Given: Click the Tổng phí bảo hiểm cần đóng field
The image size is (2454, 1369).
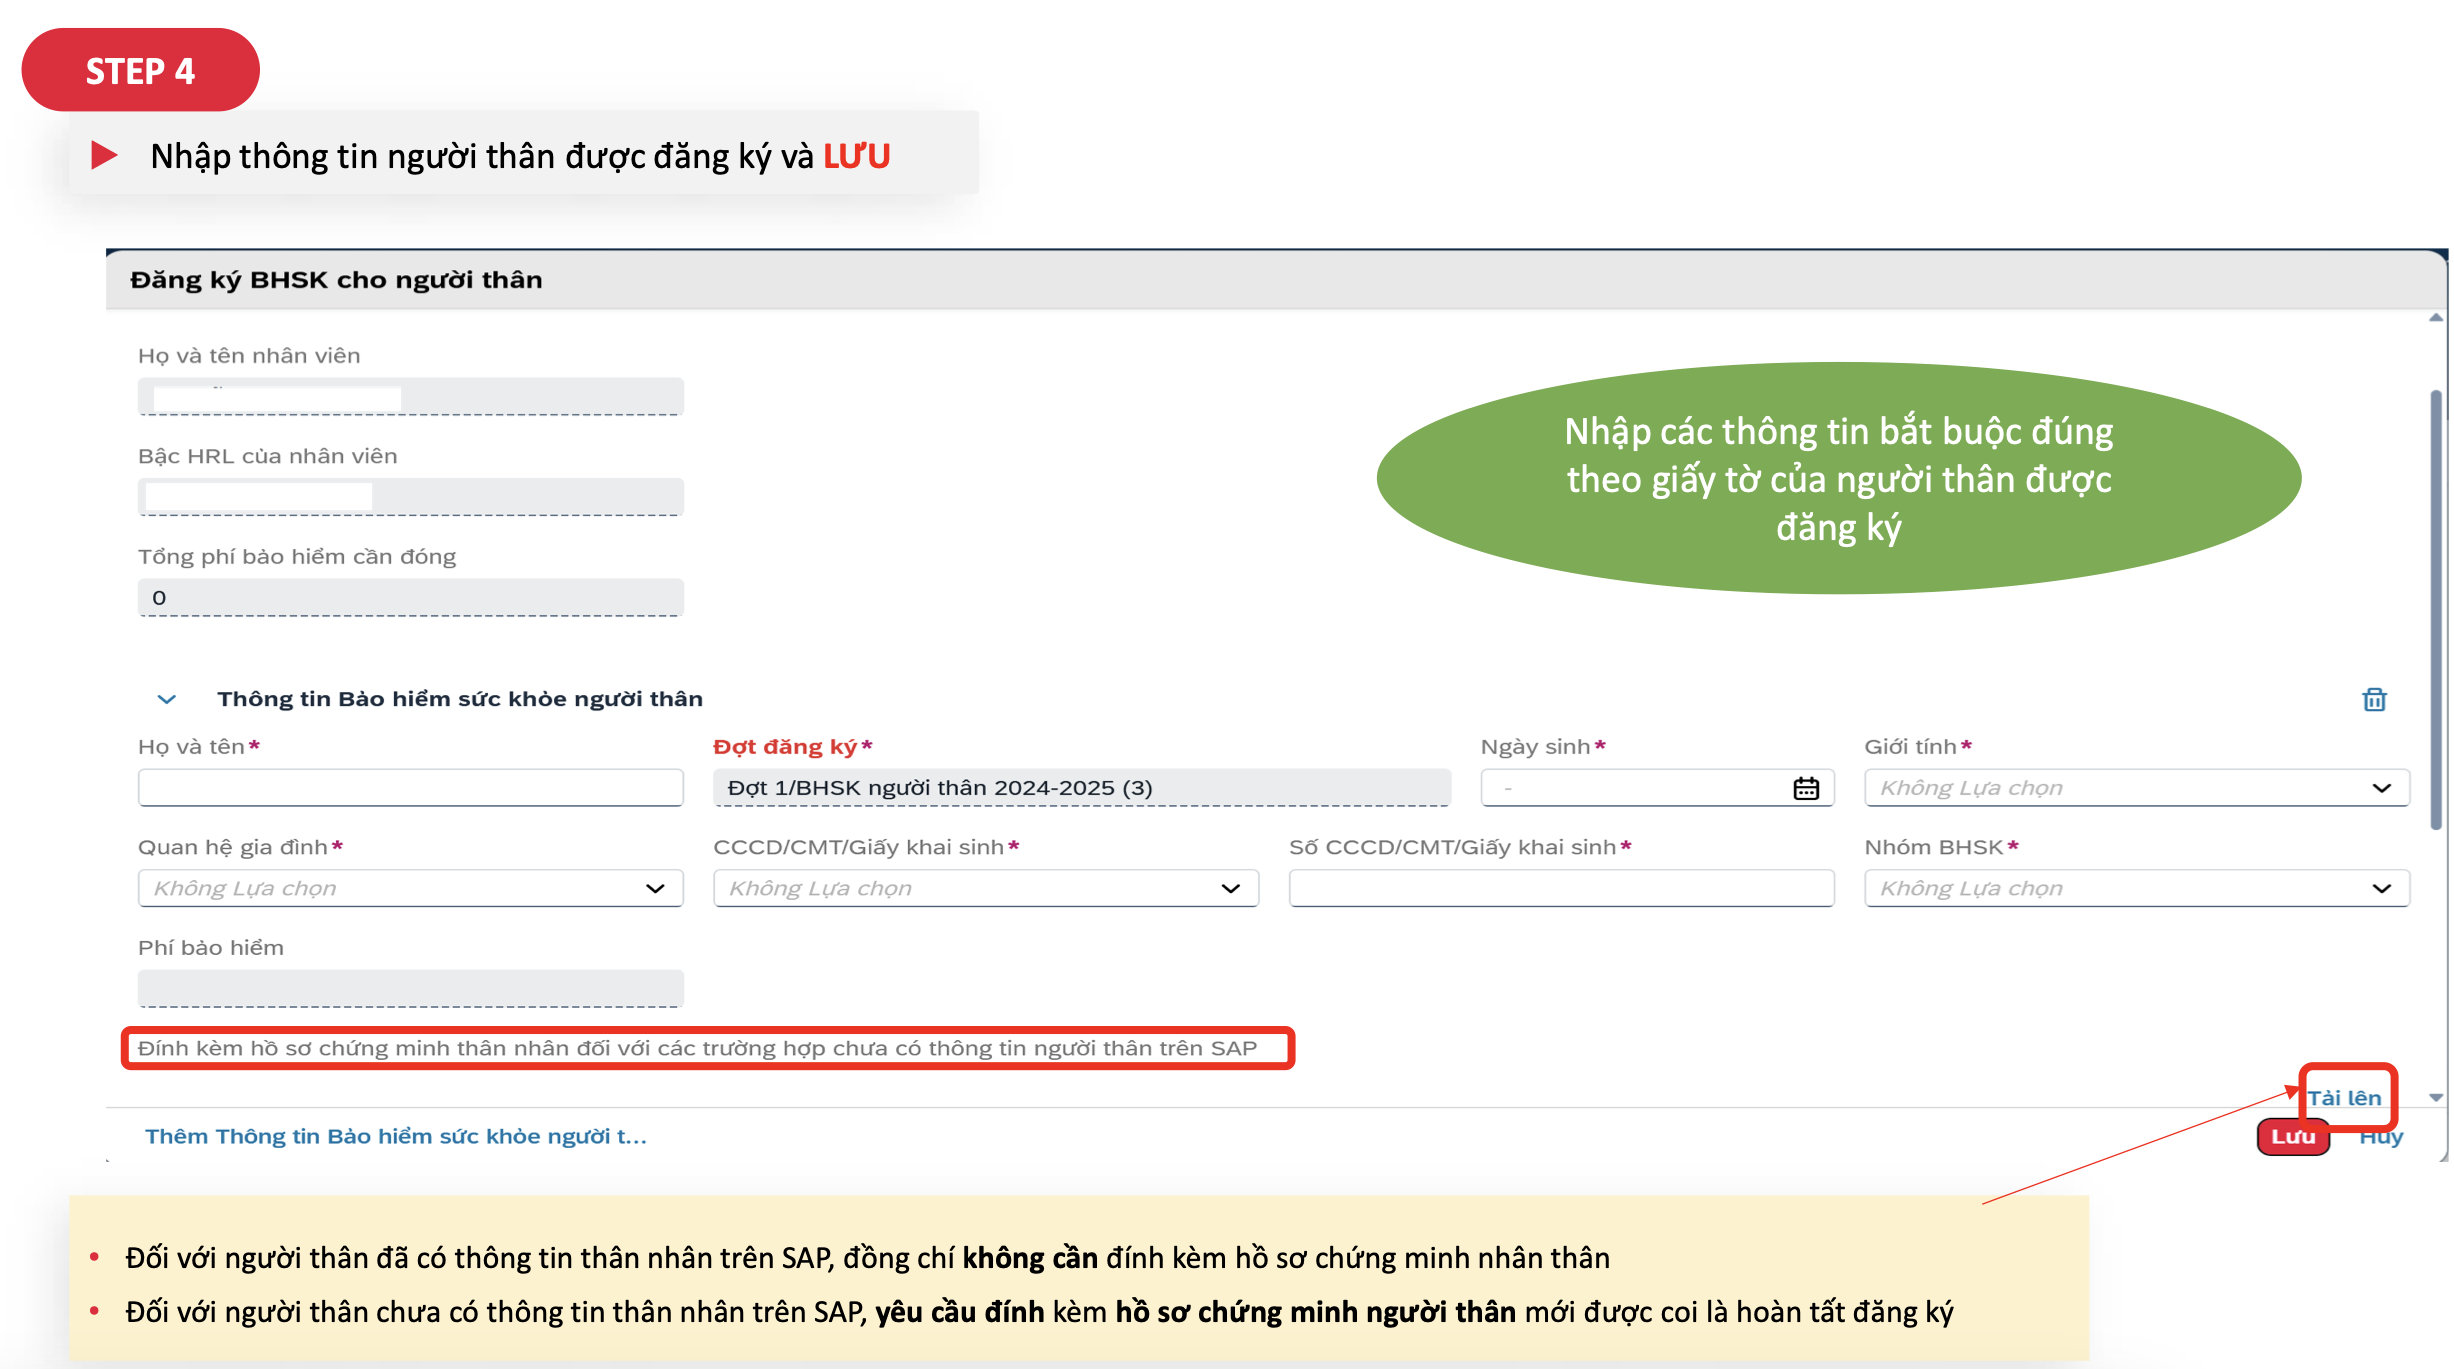Looking at the screenshot, I should click(410, 597).
